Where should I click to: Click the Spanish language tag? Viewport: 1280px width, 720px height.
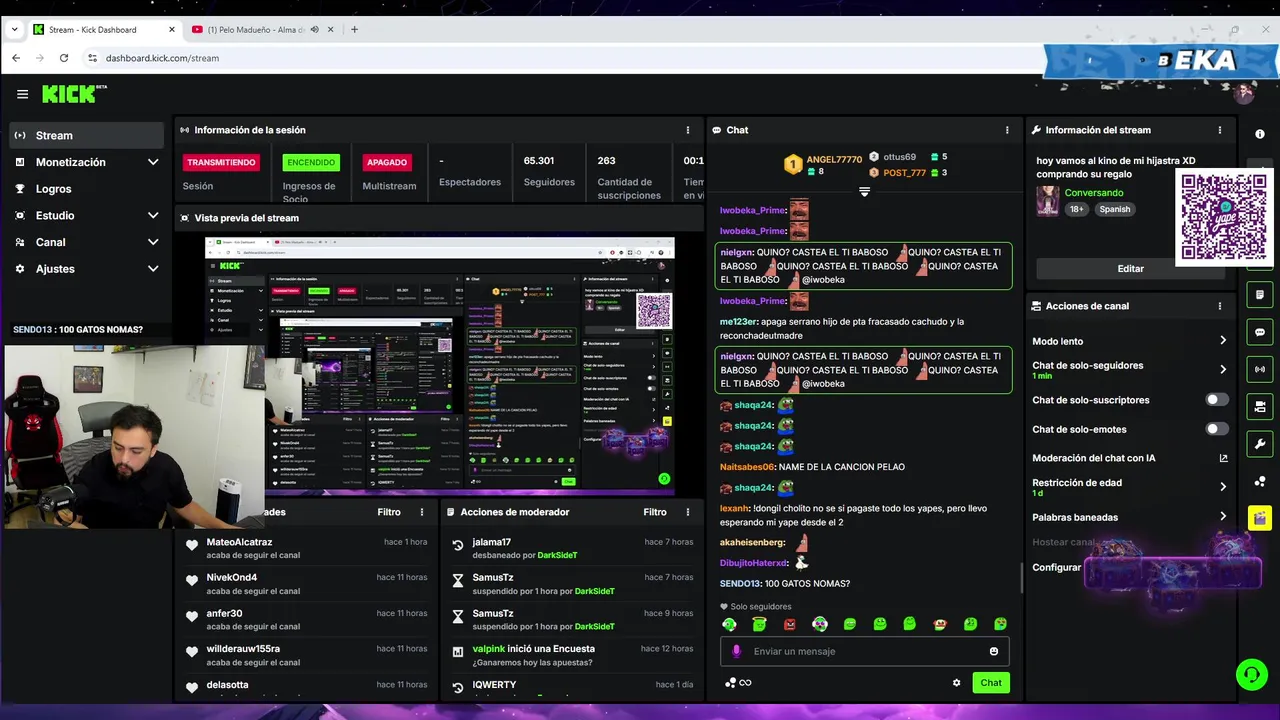(x=1114, y=209)
